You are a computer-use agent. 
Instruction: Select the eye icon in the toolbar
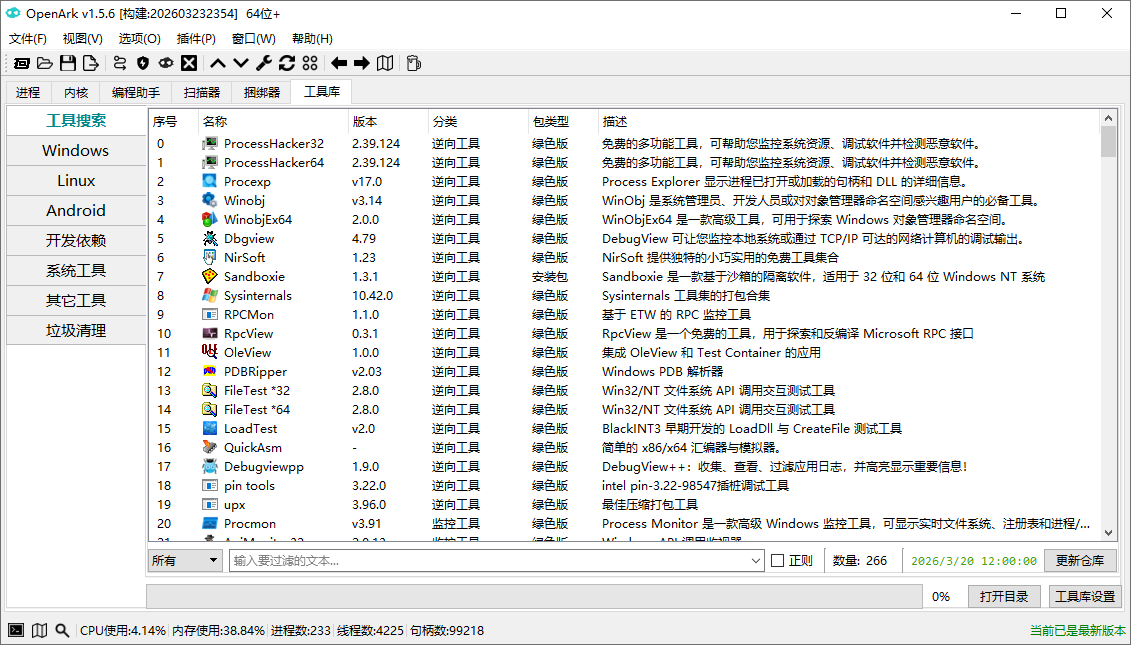[x=166, y=63]
